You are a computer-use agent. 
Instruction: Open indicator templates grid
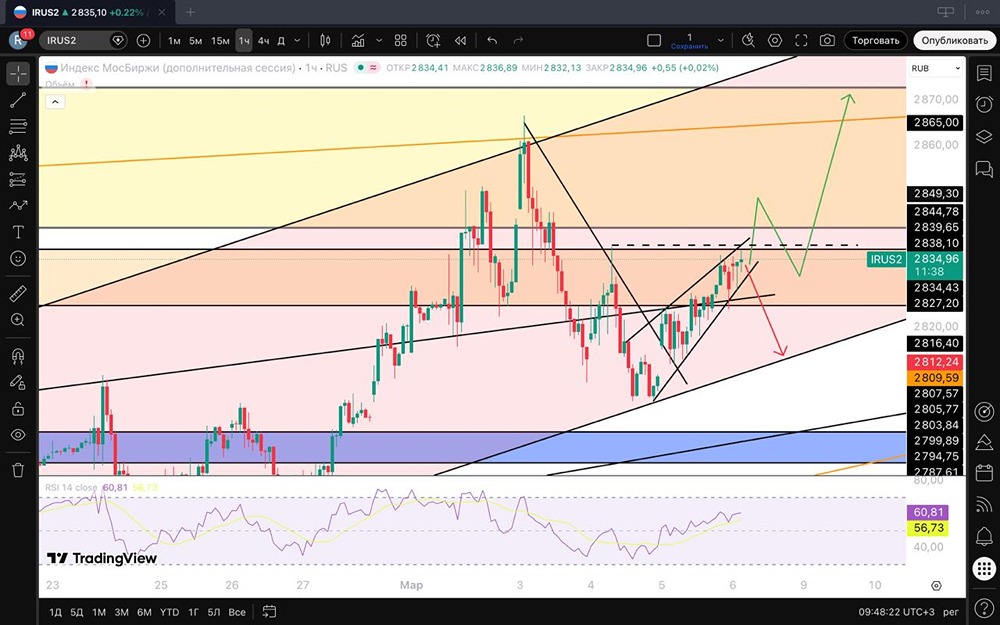(x=401, y=40)
